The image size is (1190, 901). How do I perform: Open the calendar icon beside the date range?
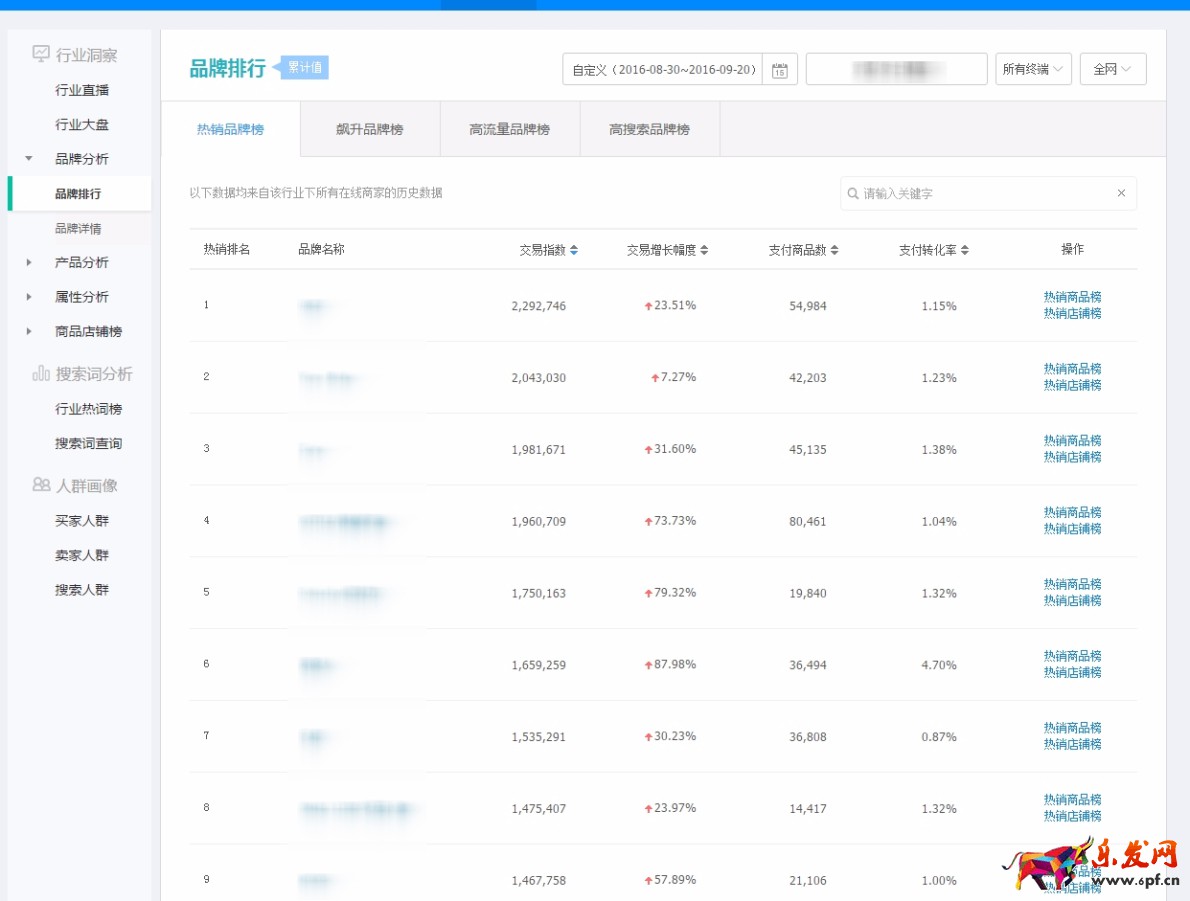click(780, 69)
